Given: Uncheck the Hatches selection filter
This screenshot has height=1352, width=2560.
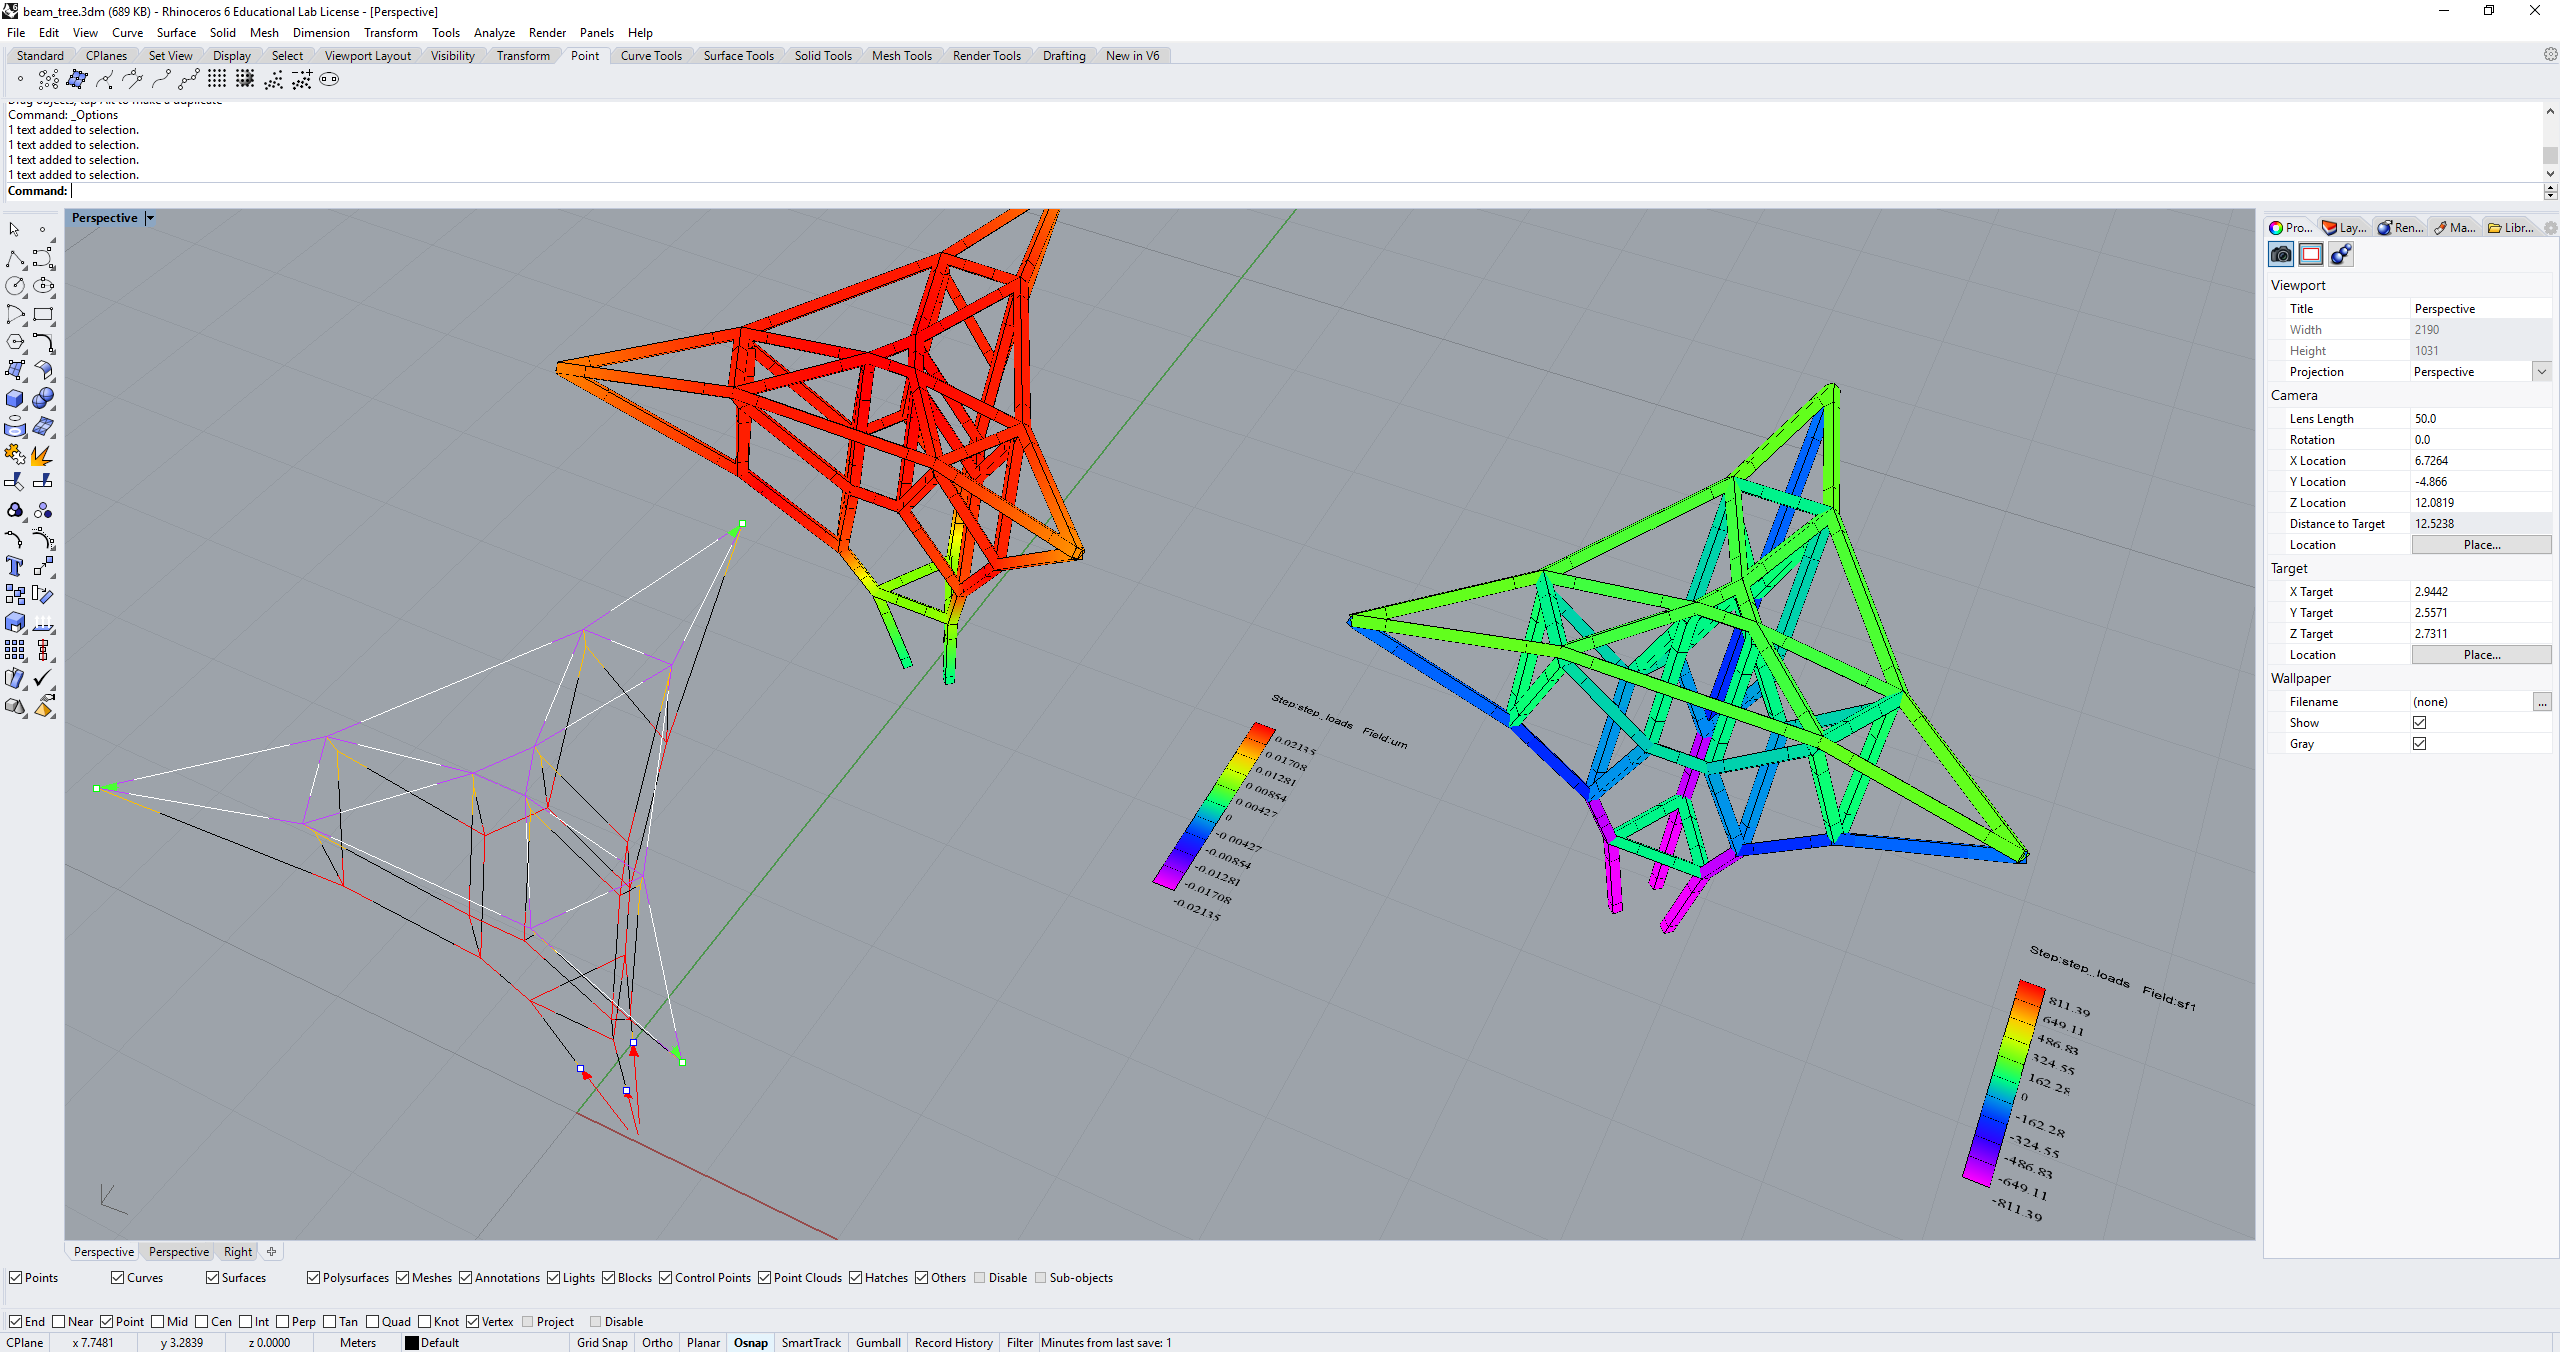Looking at the screenshot, I should [857, 1277].
